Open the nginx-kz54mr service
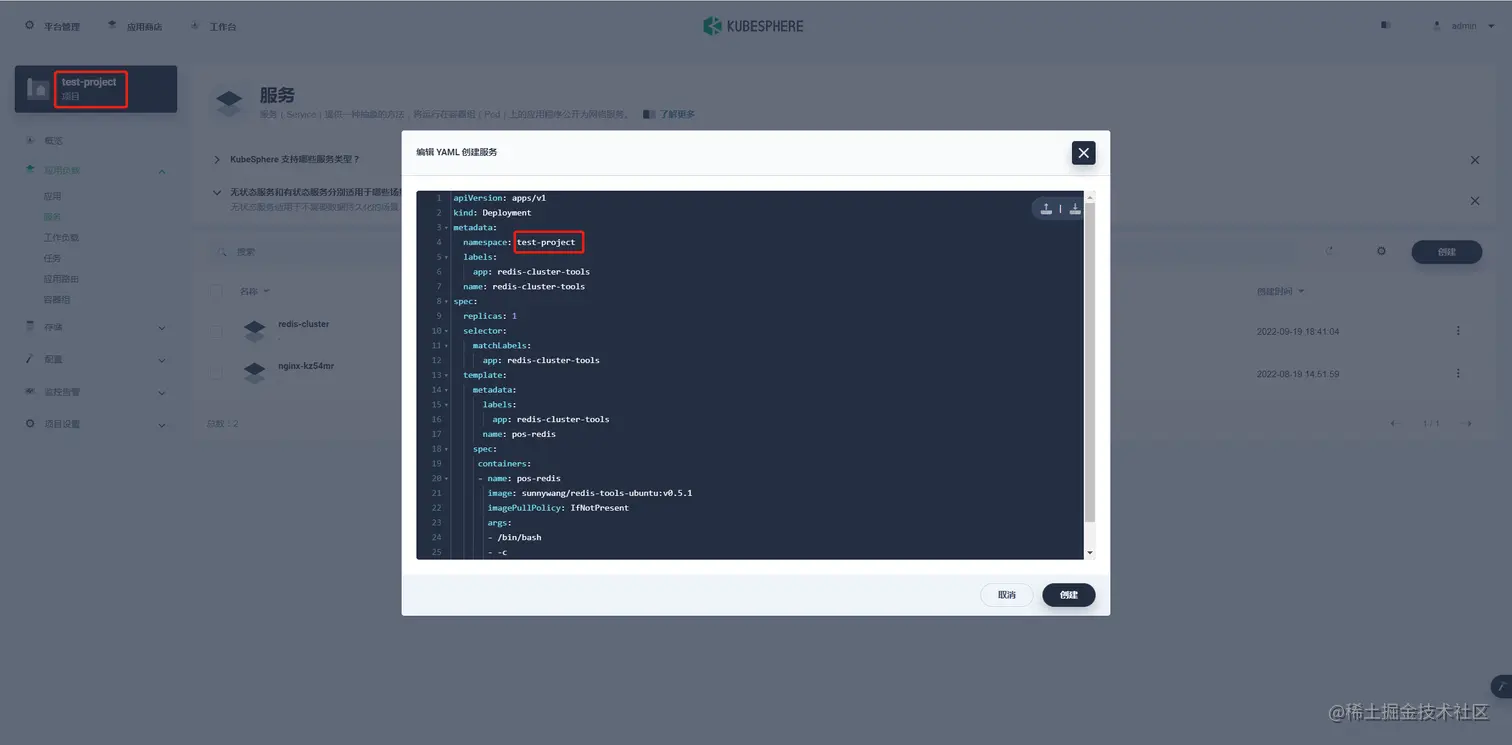Viewport: 1512px width, 745px height. coord(306,366)
